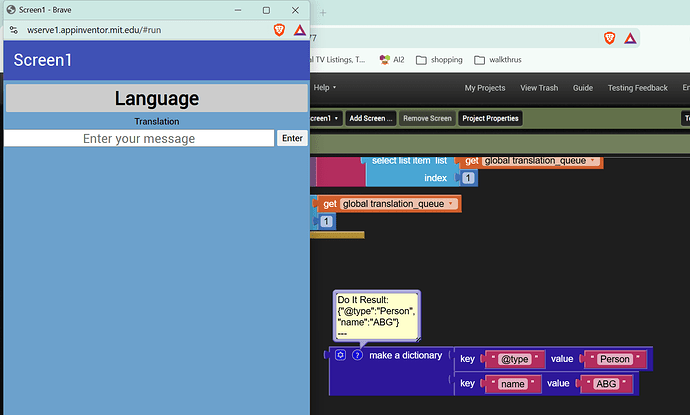Click the Brave Rewards triangle in background browser

pyautogui.click(x=630, y=38)
